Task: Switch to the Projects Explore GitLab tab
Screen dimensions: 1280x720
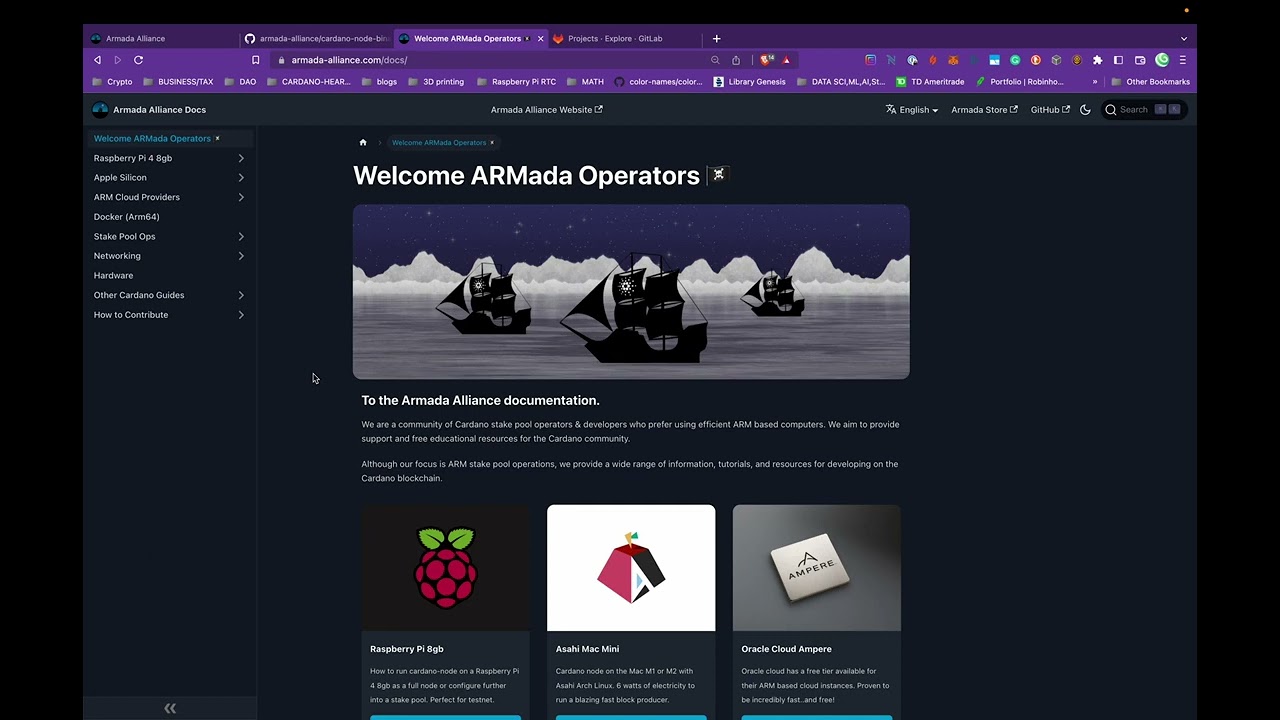Action: (624, 38)
